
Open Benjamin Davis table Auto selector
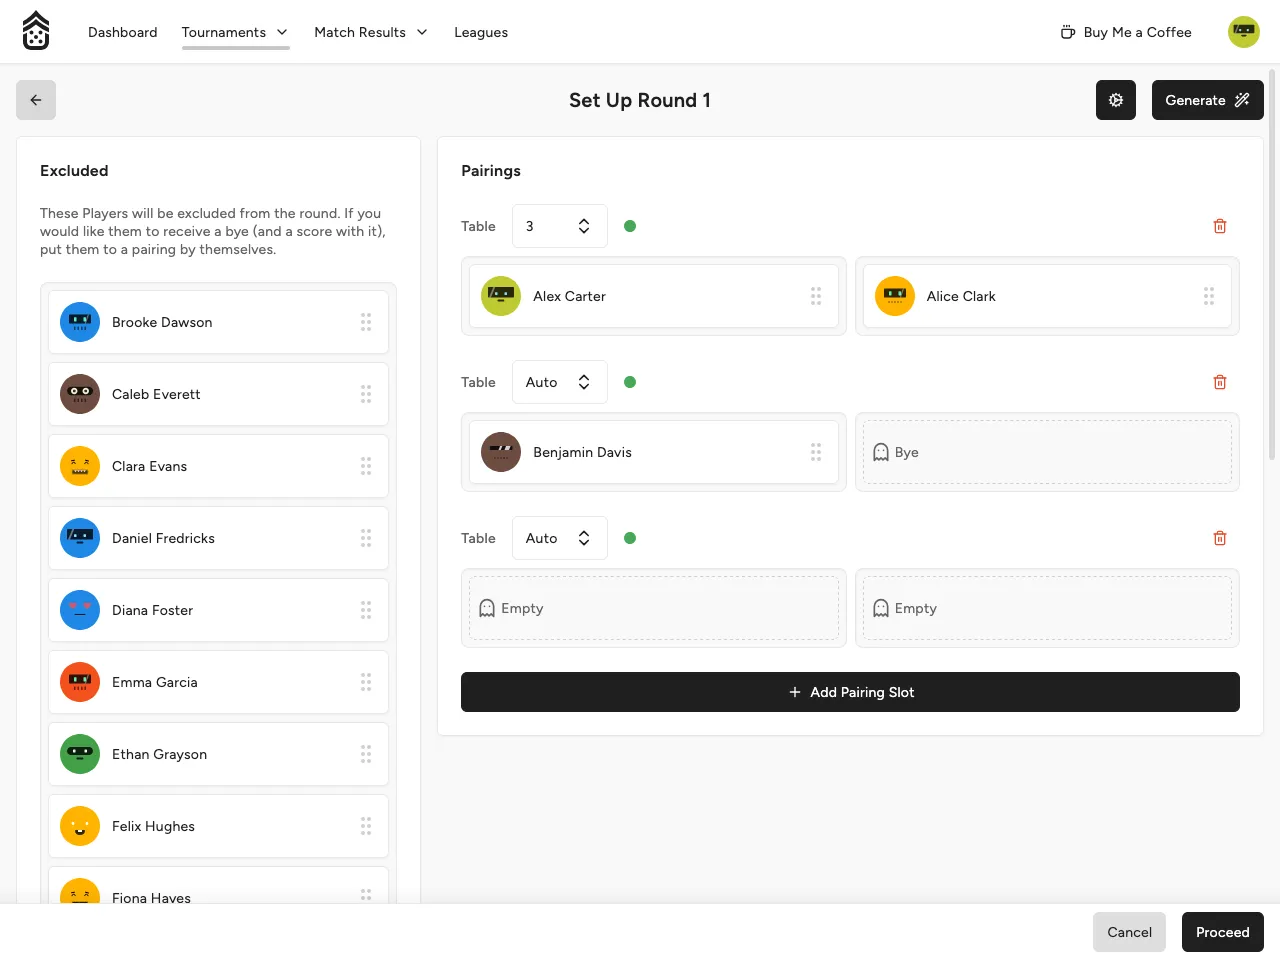click(x=560, y=382)
